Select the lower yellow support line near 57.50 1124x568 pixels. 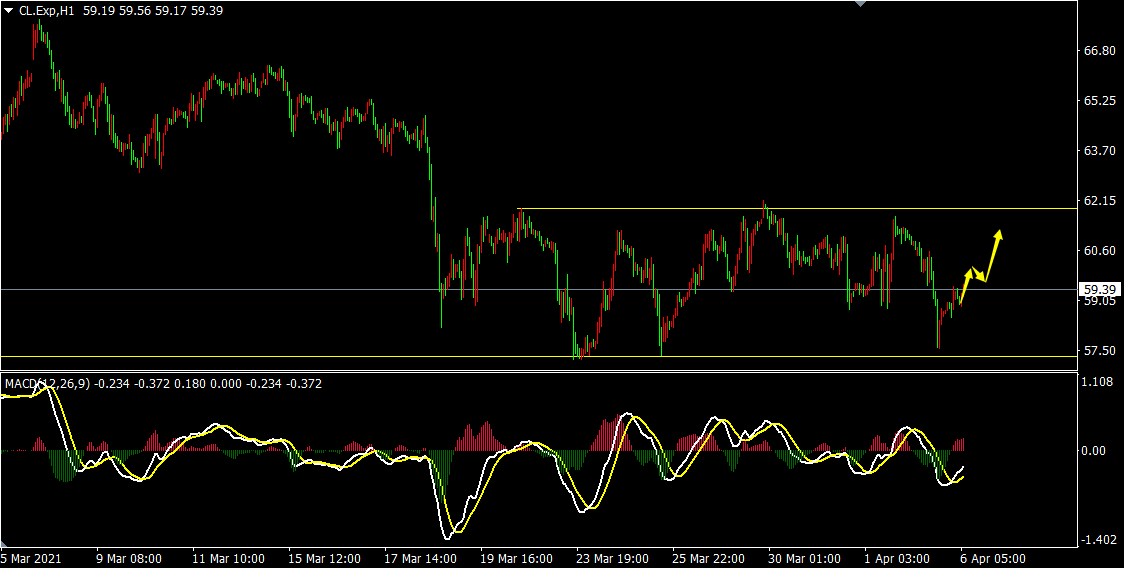click(300, 356)
